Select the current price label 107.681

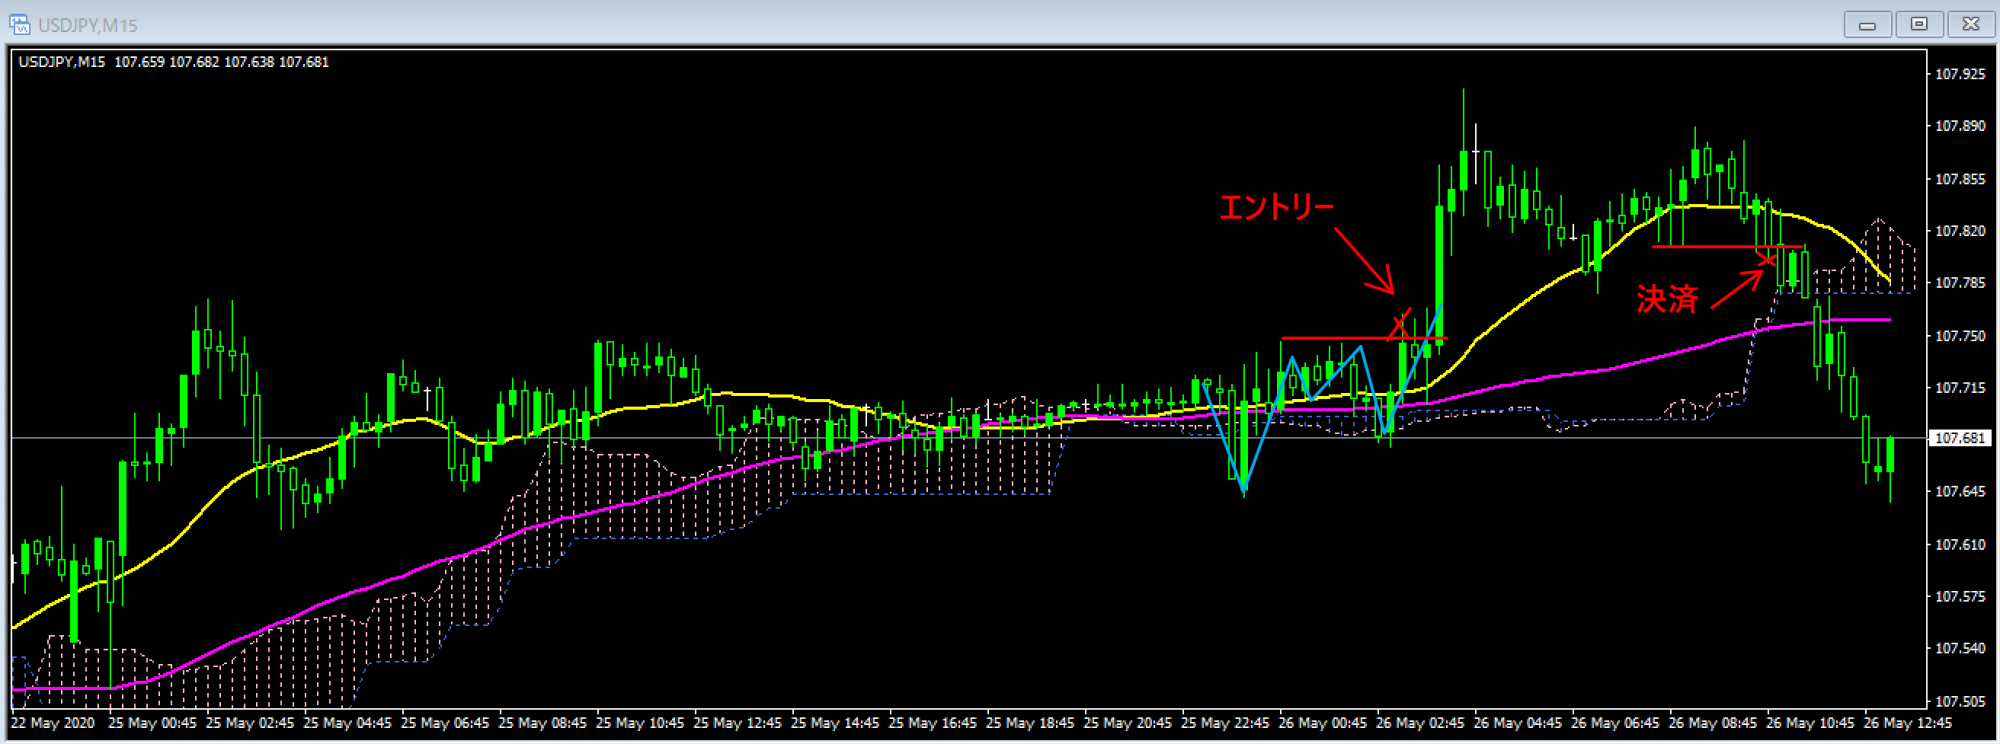click(1958, 438)
